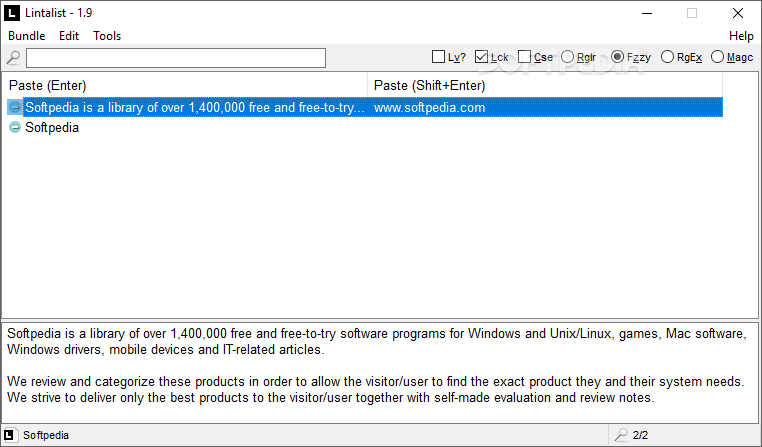Click the Paste (Shift+Enter) column header
Image resolution: width=762 pixels, height=447 pixels.
pos(545,86)
